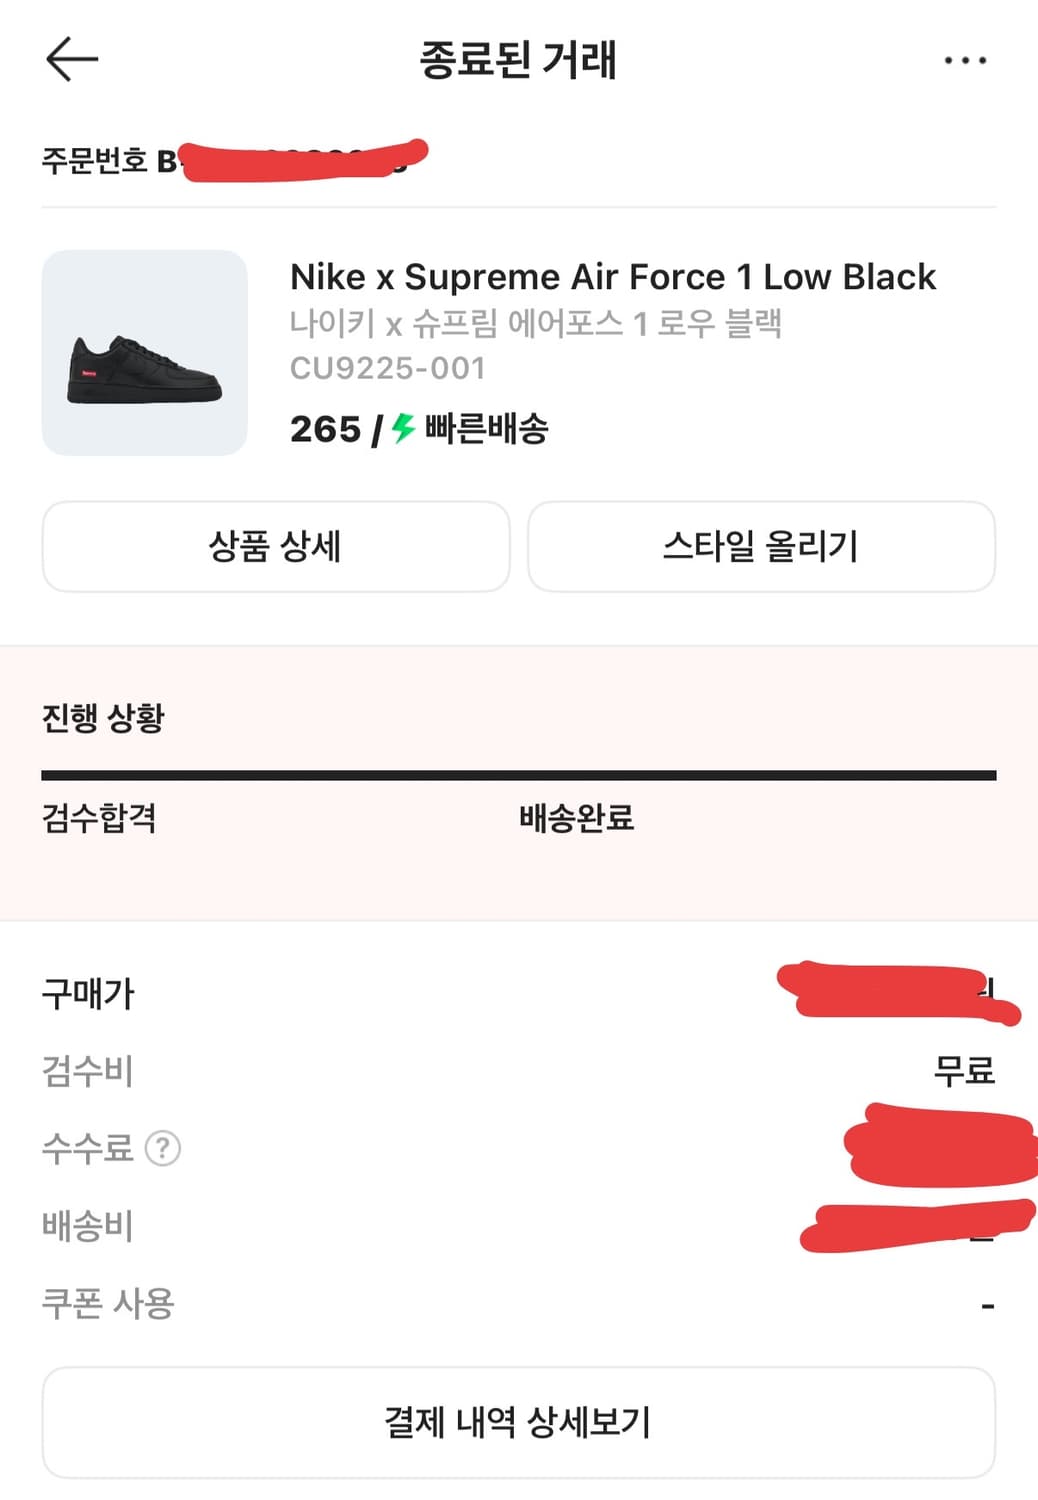Tap the Korean product name subtitle
The image size is (1038, 1500).
pyautogui.click(x=535, y=323)
